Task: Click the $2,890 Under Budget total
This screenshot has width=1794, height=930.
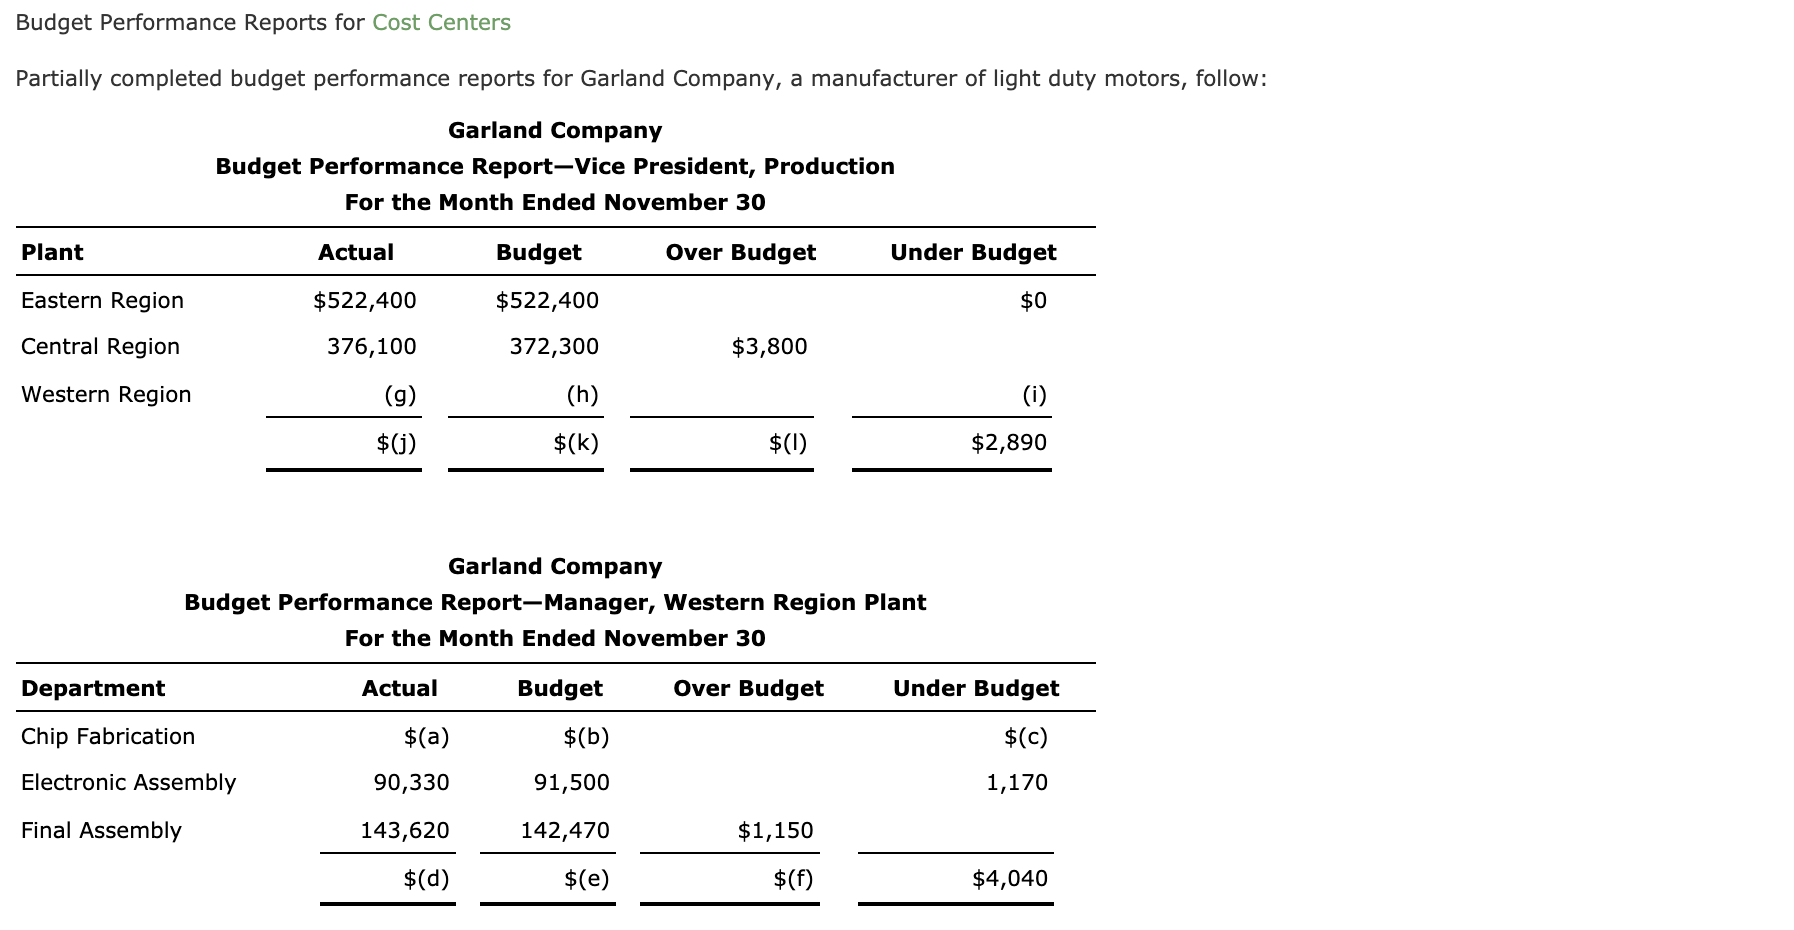Action: (x=1010, y=441)
